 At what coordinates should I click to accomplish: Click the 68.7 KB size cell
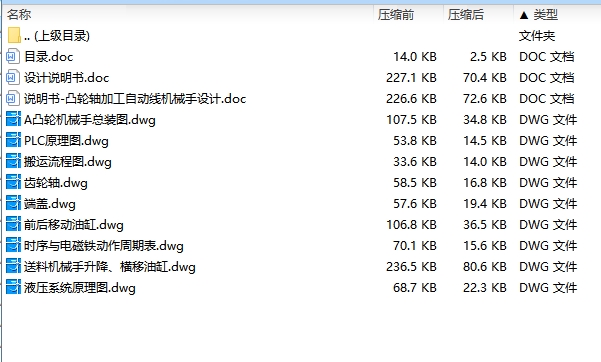(415, 288)
